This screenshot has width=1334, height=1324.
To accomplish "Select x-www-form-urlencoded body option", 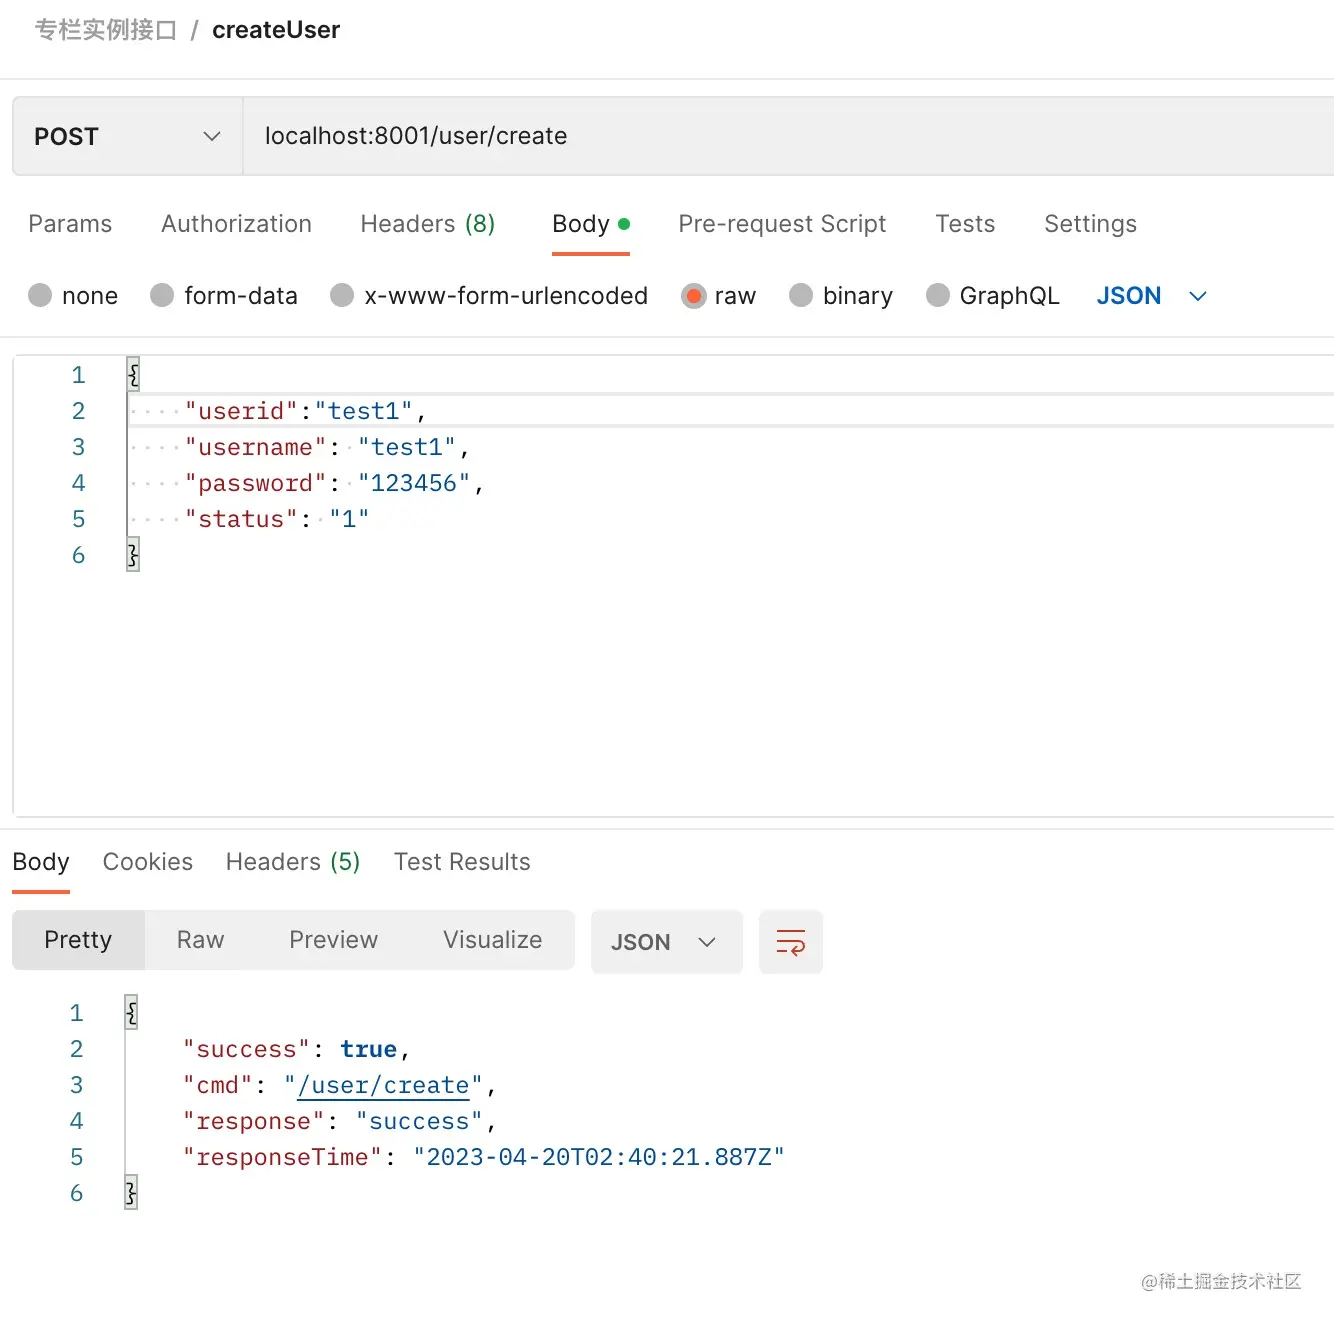I will tap(342, 296).
